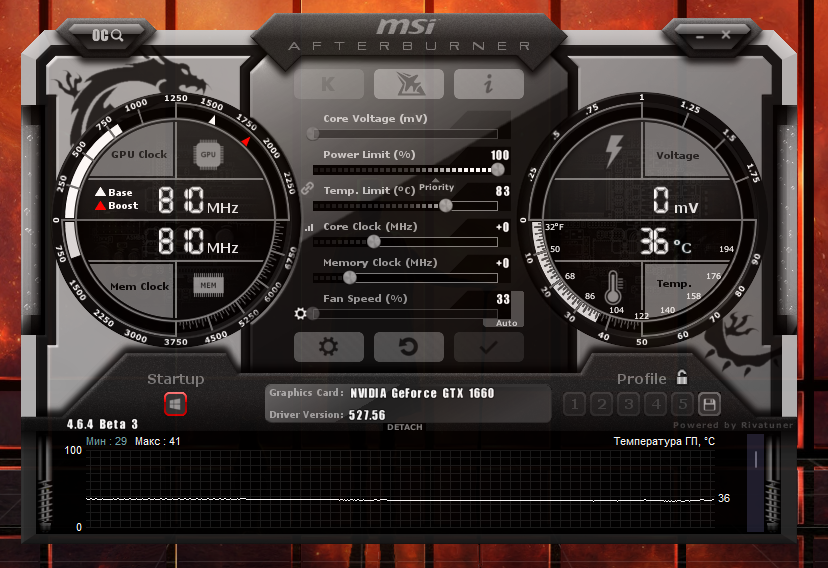Click the Core Voltage slider handle
828x568 pixels.
tap(313, 134)
